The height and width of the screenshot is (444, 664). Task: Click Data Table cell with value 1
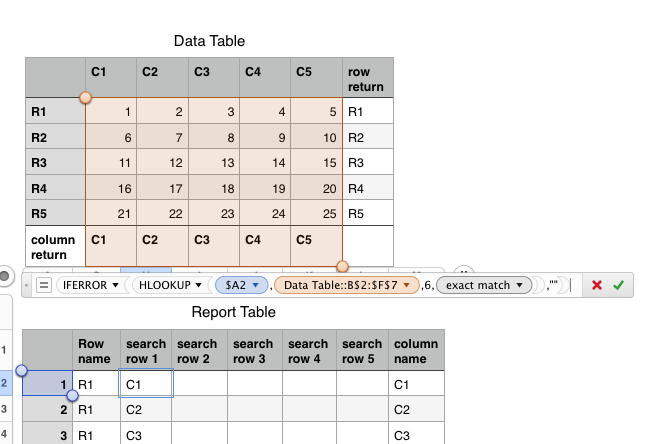click(111, 111)
